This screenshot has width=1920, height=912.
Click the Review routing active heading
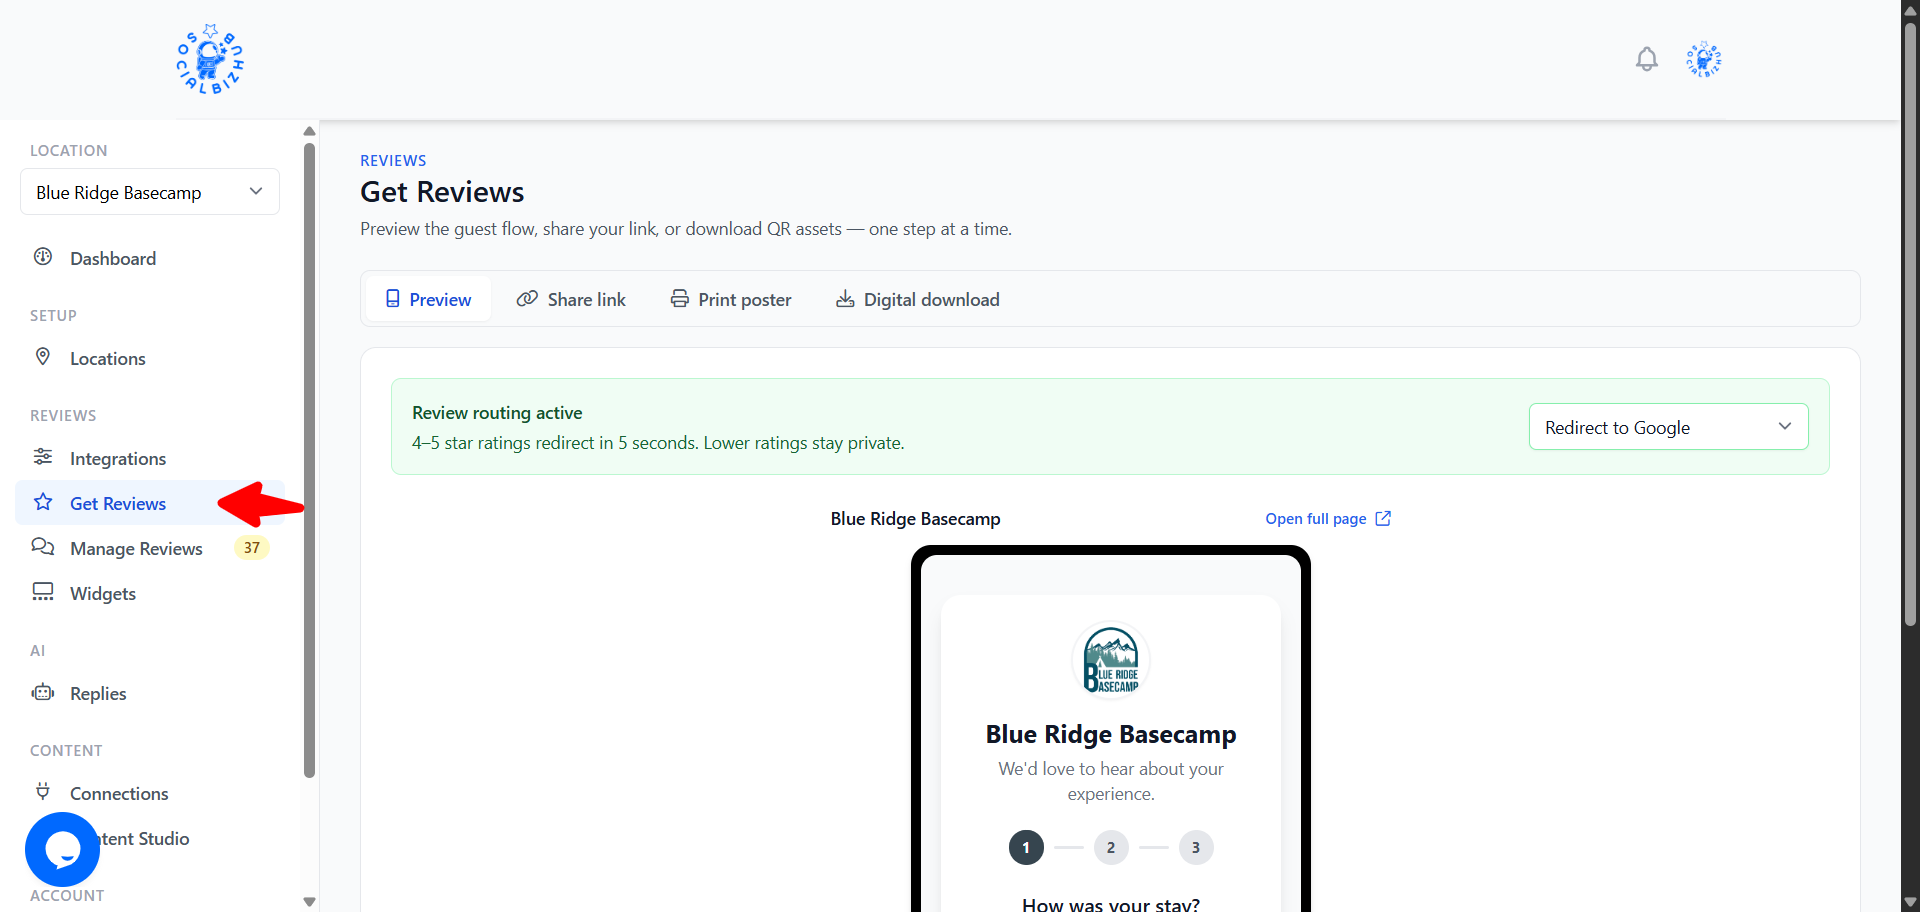click(x=497, y=413)
